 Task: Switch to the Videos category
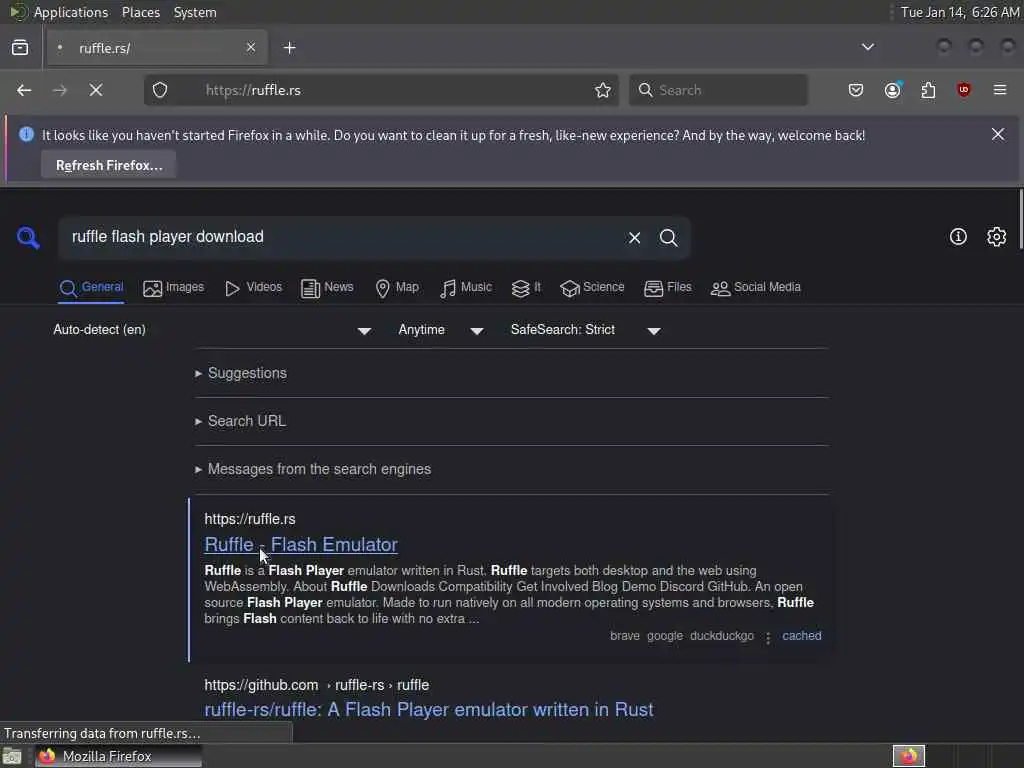(253, 287)
